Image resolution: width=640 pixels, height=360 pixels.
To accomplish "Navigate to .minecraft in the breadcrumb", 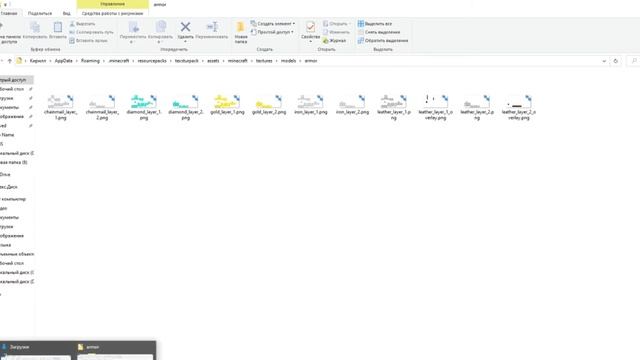I will tap(119, 61).
